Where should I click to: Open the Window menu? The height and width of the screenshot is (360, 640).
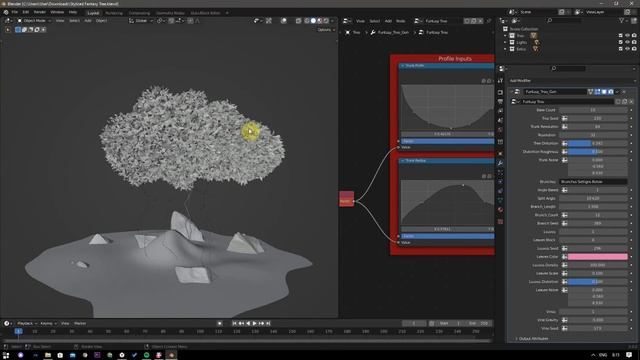(x=57, y=12)
